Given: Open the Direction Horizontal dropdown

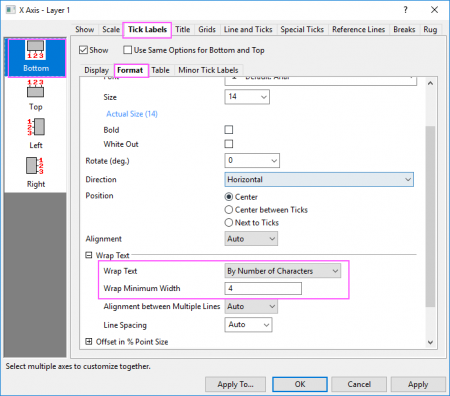Looking at the screenshot, I should coord(319,179).
